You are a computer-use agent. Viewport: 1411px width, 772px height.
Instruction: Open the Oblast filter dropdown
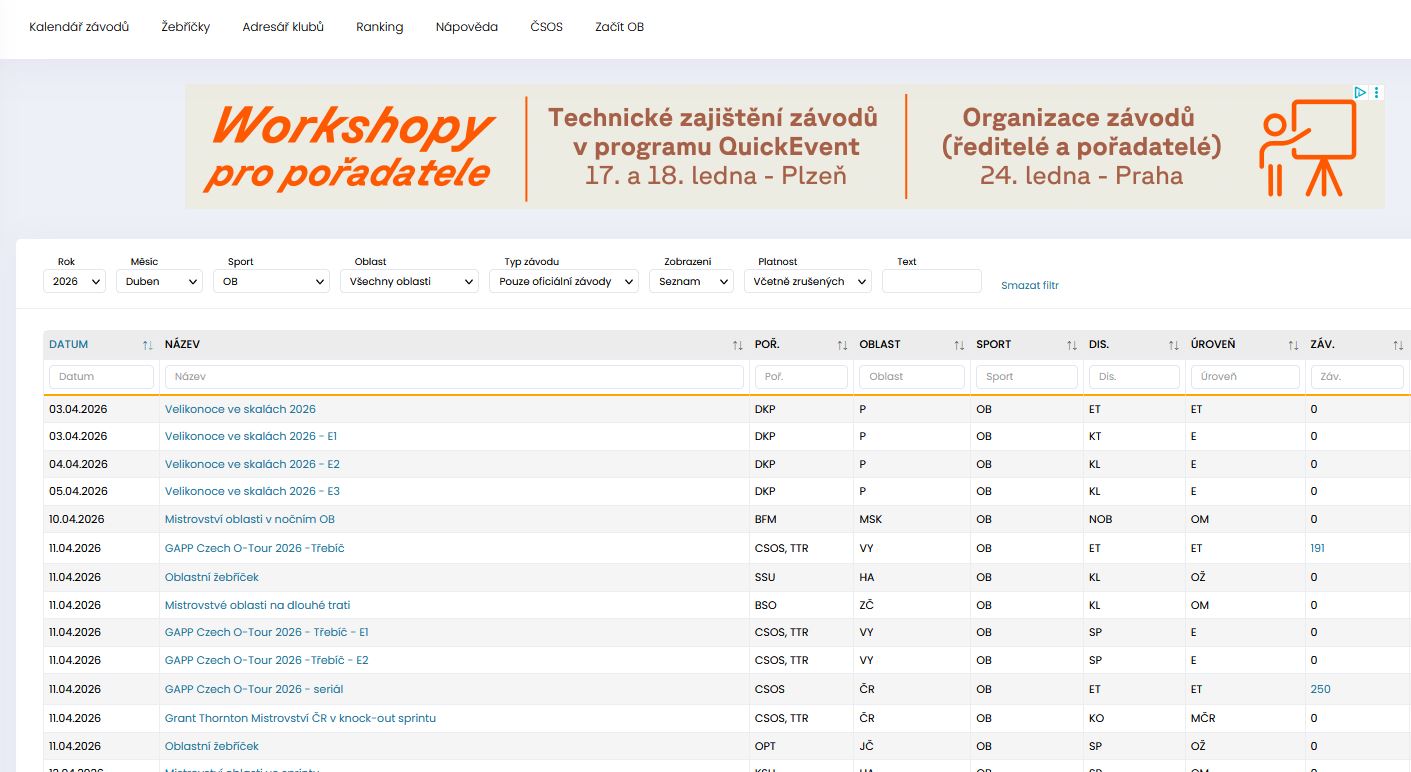click(x=409, y=282)
